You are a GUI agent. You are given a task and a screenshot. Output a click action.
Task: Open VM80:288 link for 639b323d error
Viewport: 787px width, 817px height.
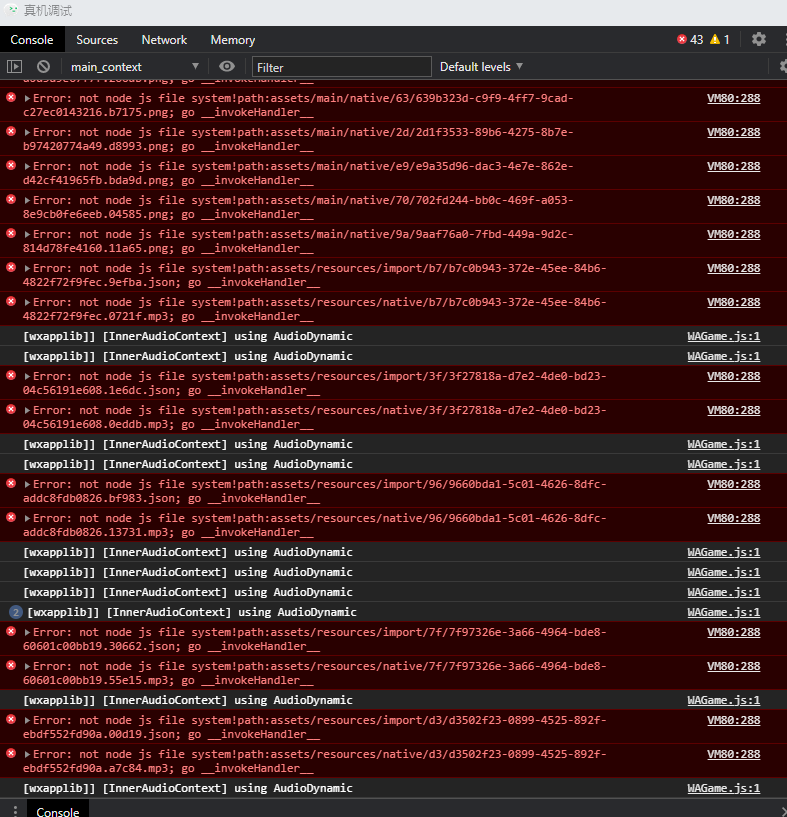click(x=733, y=98)
